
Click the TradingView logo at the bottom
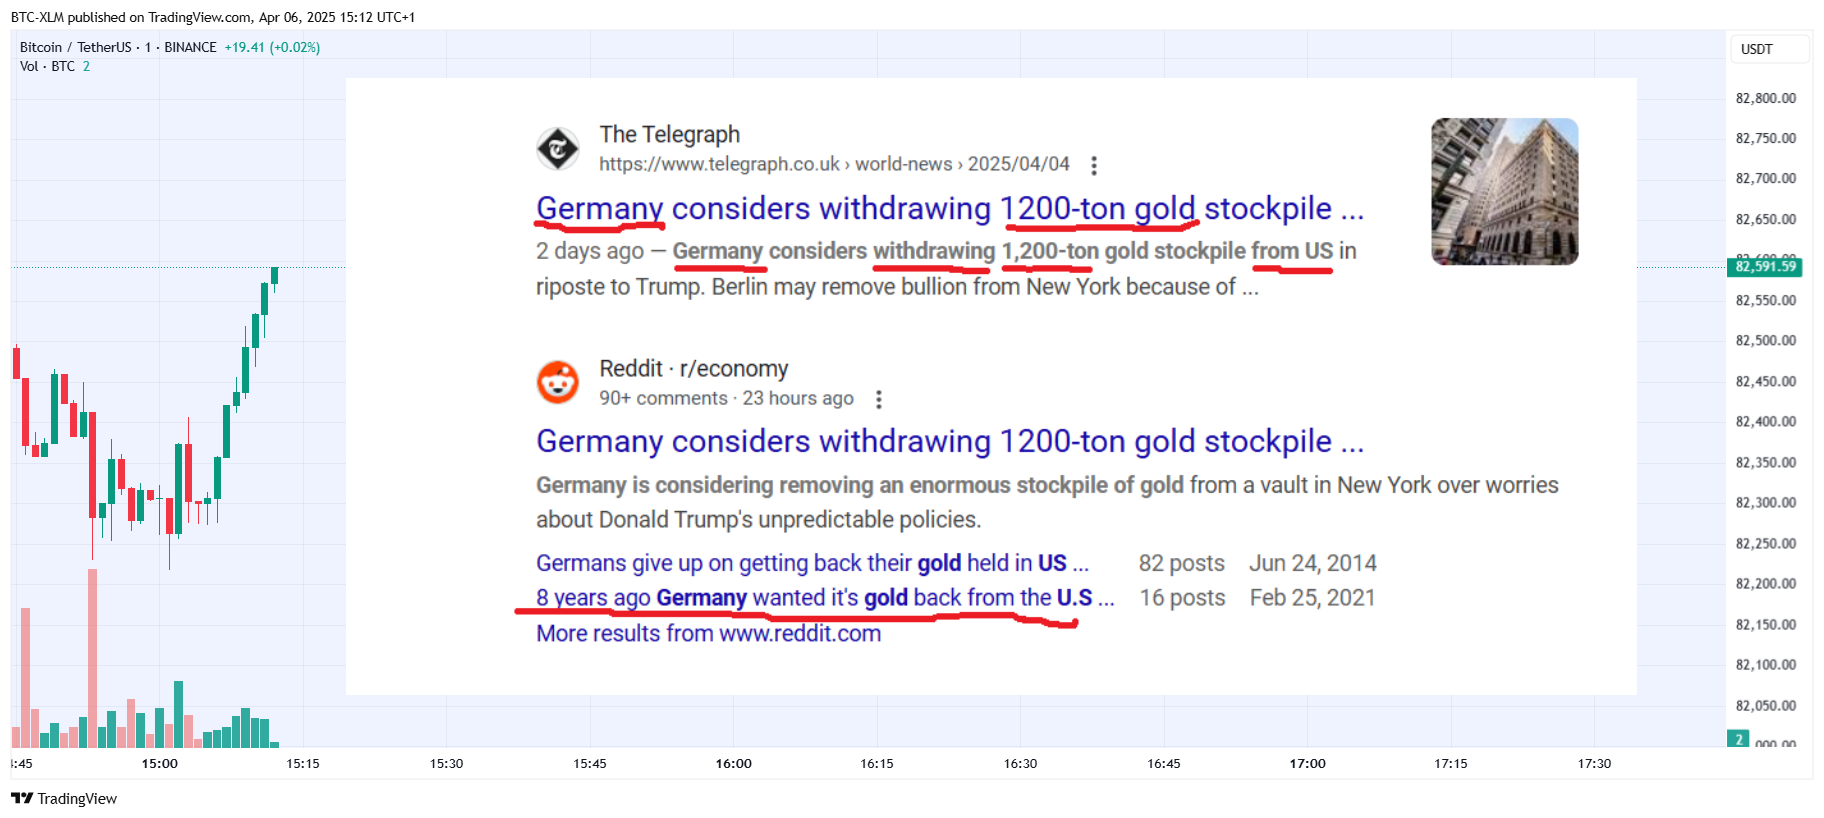tap(64, 798)
